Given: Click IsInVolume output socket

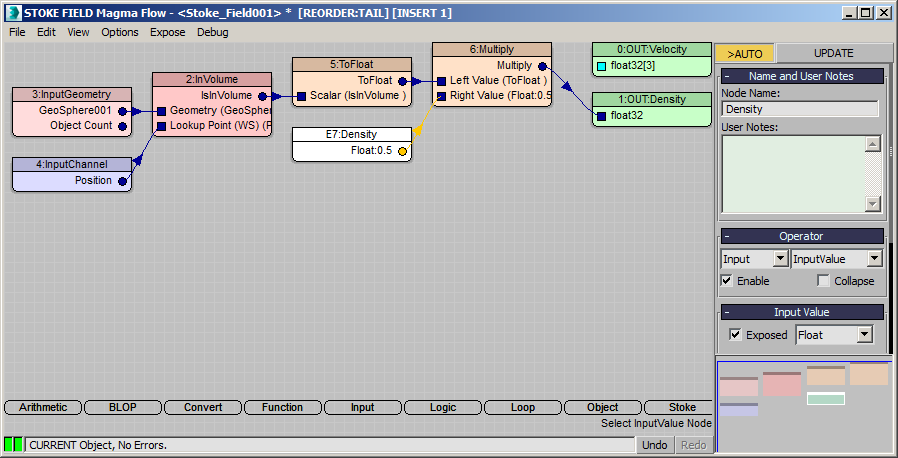Looking at the screenshot, I should tap(262, 96).
